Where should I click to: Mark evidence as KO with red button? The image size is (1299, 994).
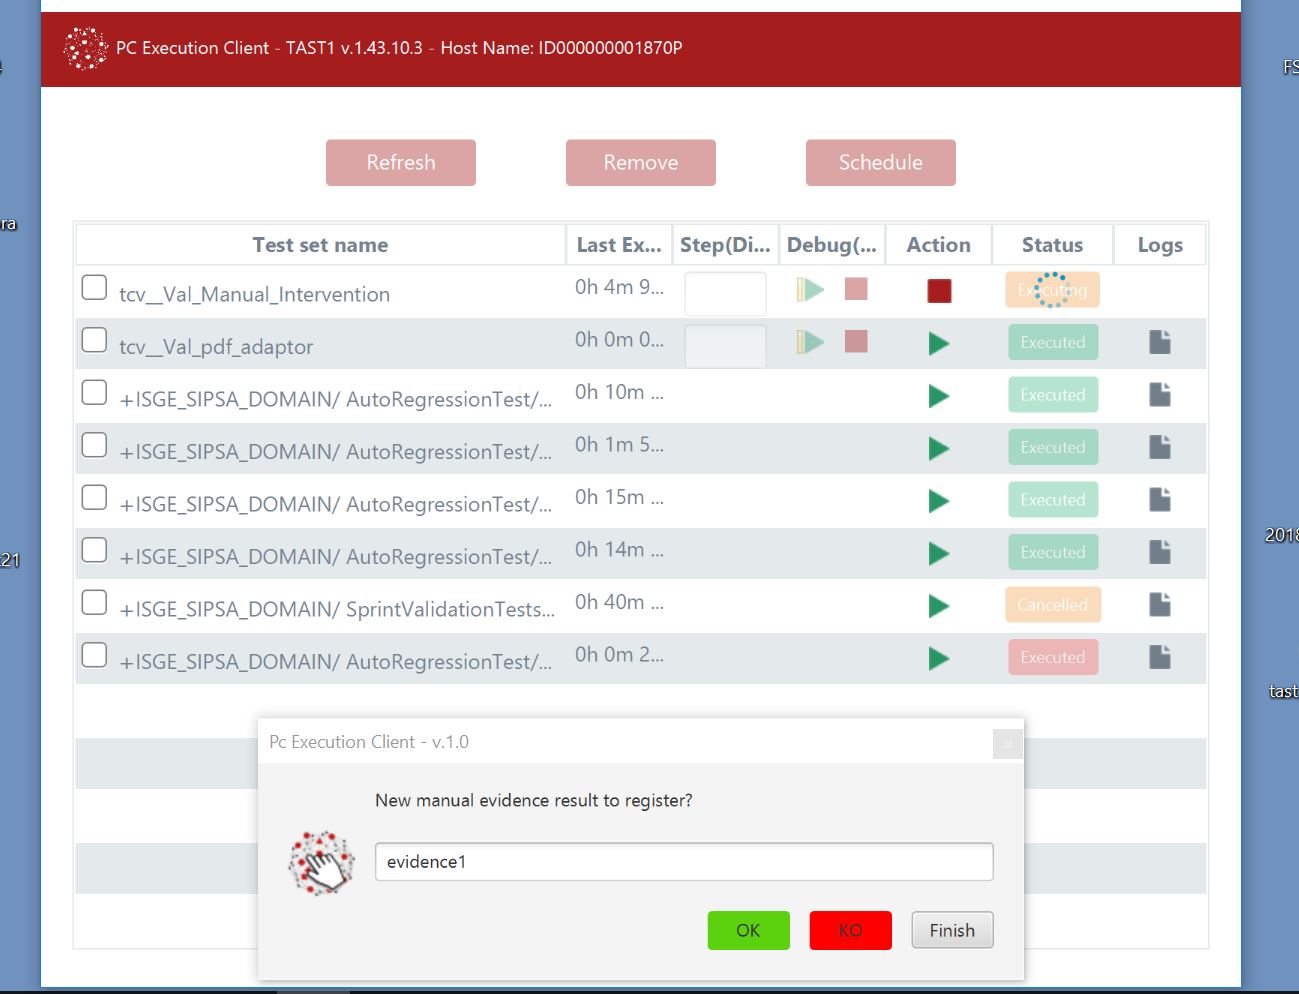(x=850, y=931)
